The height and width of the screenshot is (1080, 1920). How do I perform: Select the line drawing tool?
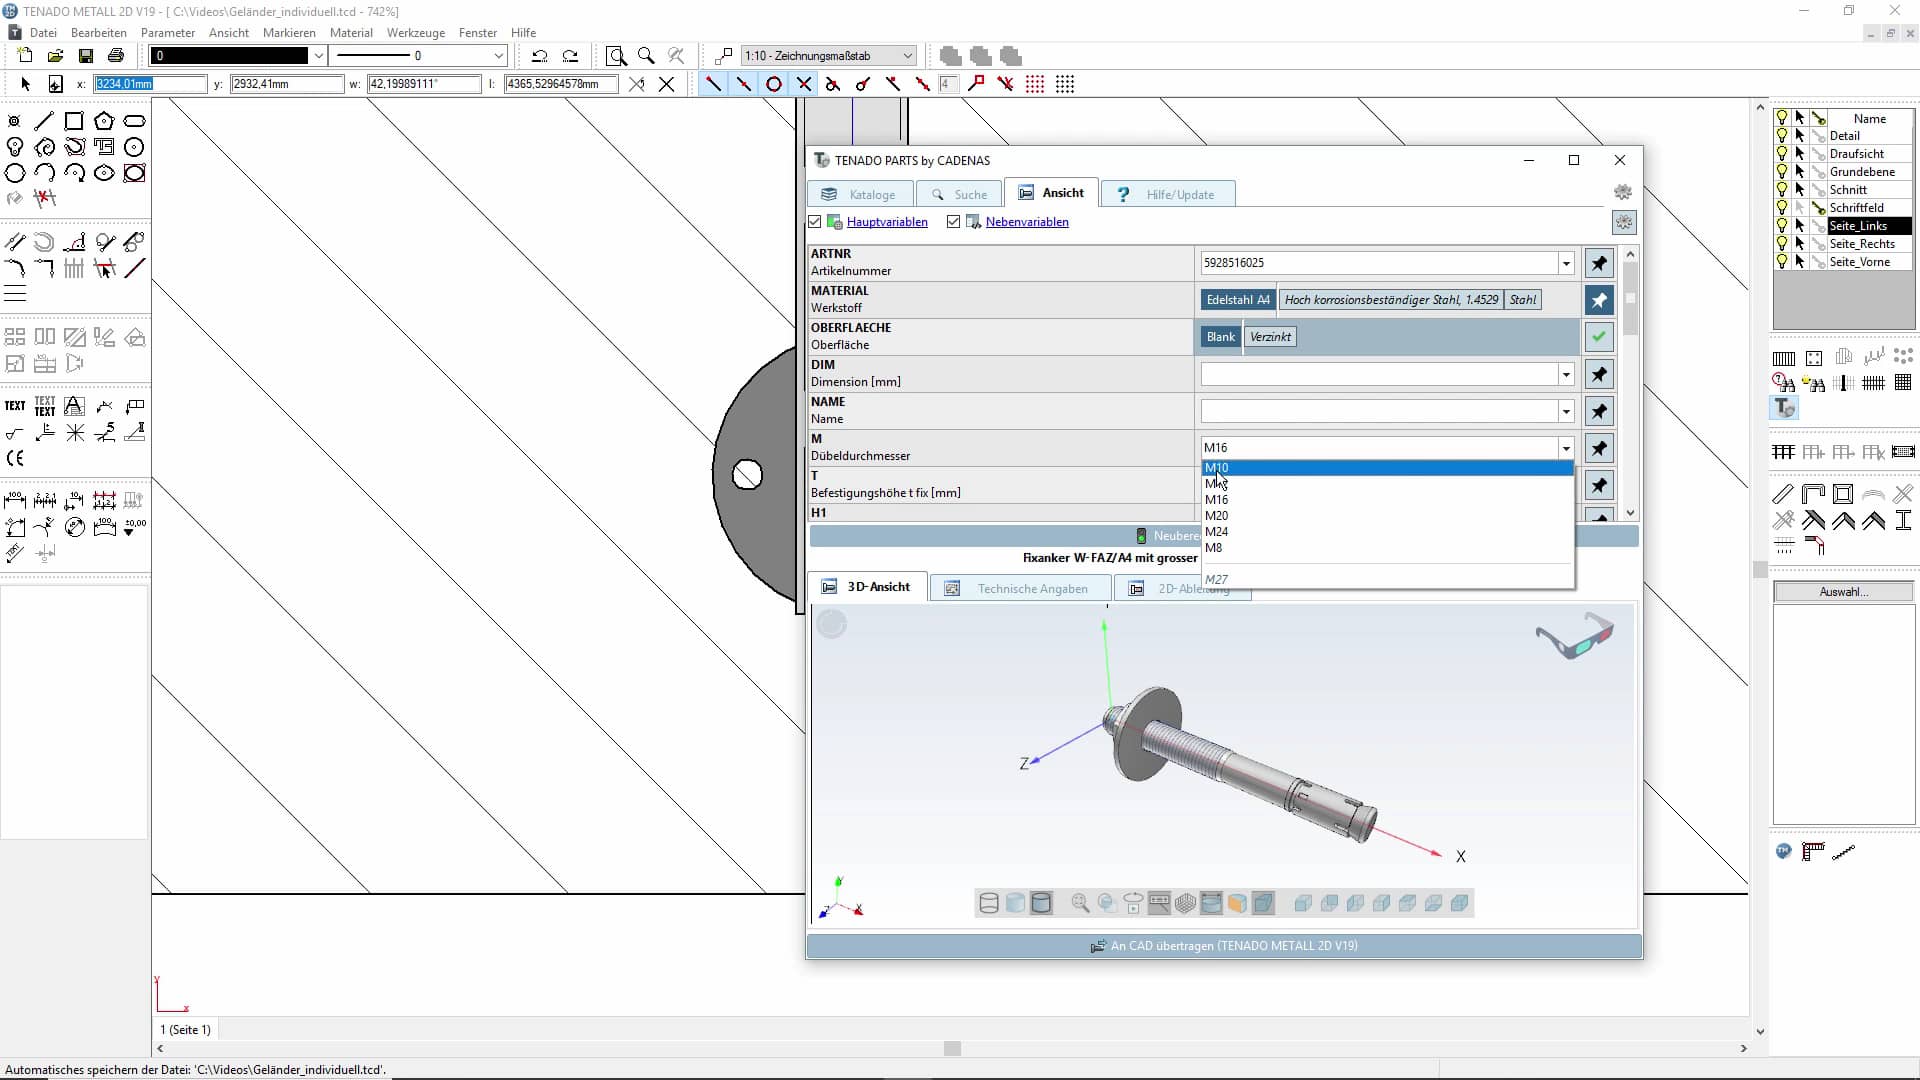coord(44,121)
